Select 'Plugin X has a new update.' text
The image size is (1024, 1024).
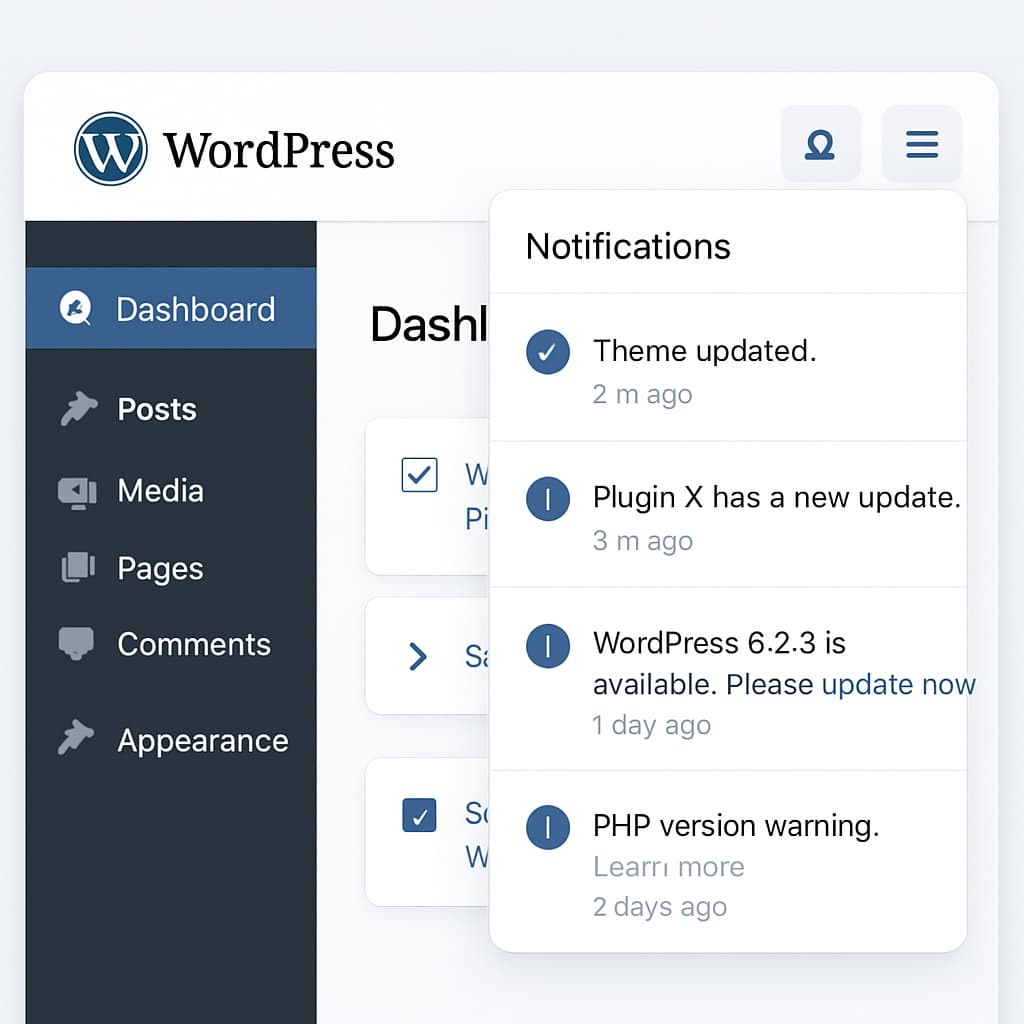coord(776,498)
